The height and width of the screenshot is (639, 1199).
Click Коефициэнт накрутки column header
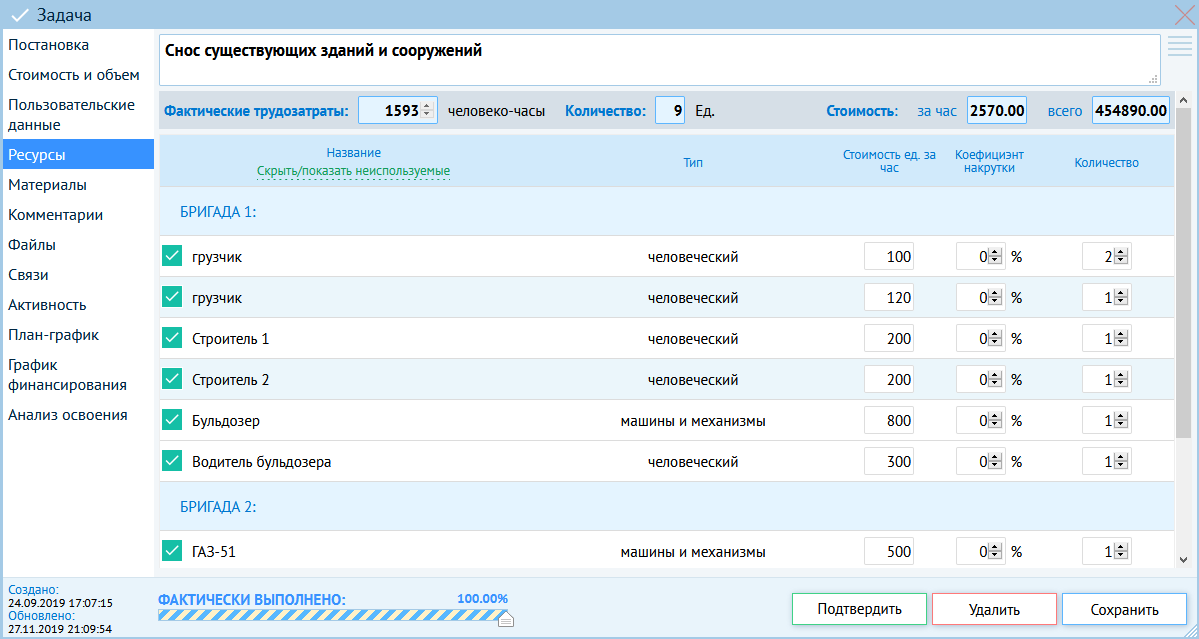[989, 161]
